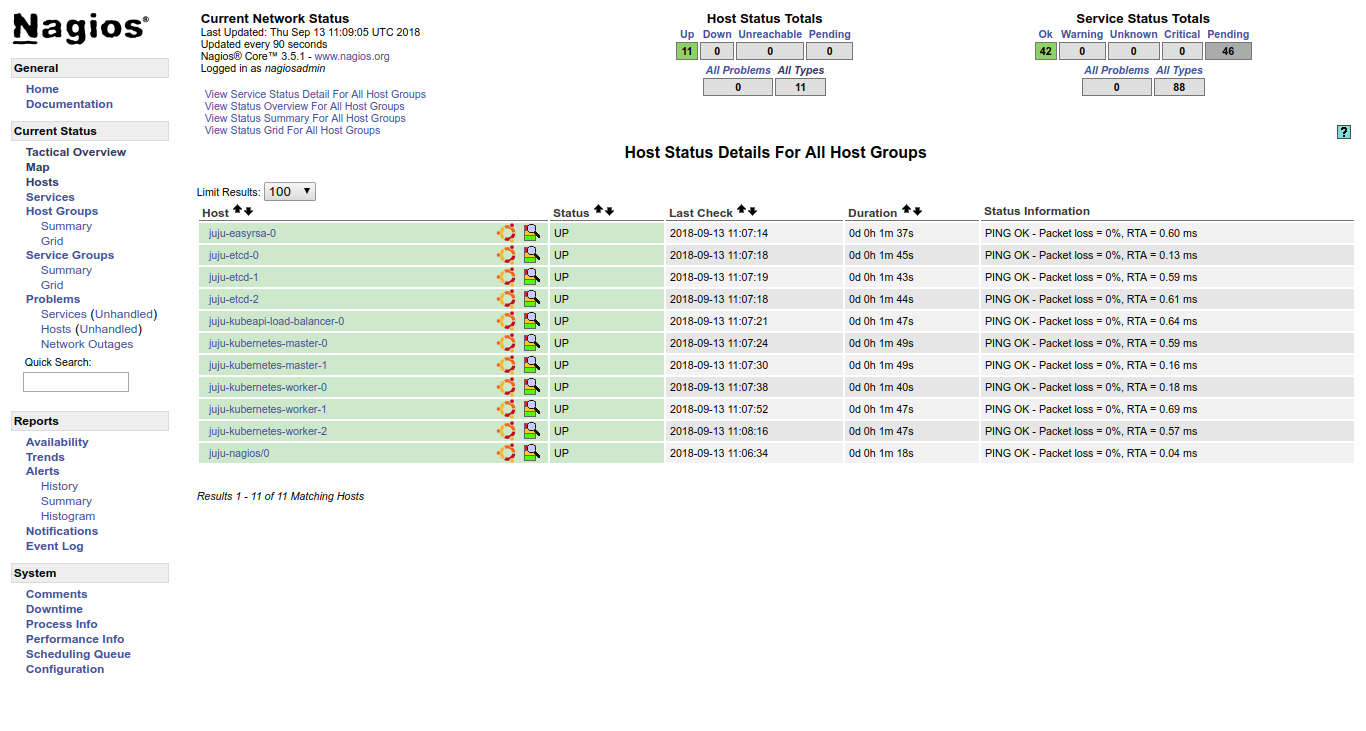Image resolution: width=1366 pixels, height=731 pixels.
Task: Click View Status Summary For All Host Groups
Action: [305, 118]
